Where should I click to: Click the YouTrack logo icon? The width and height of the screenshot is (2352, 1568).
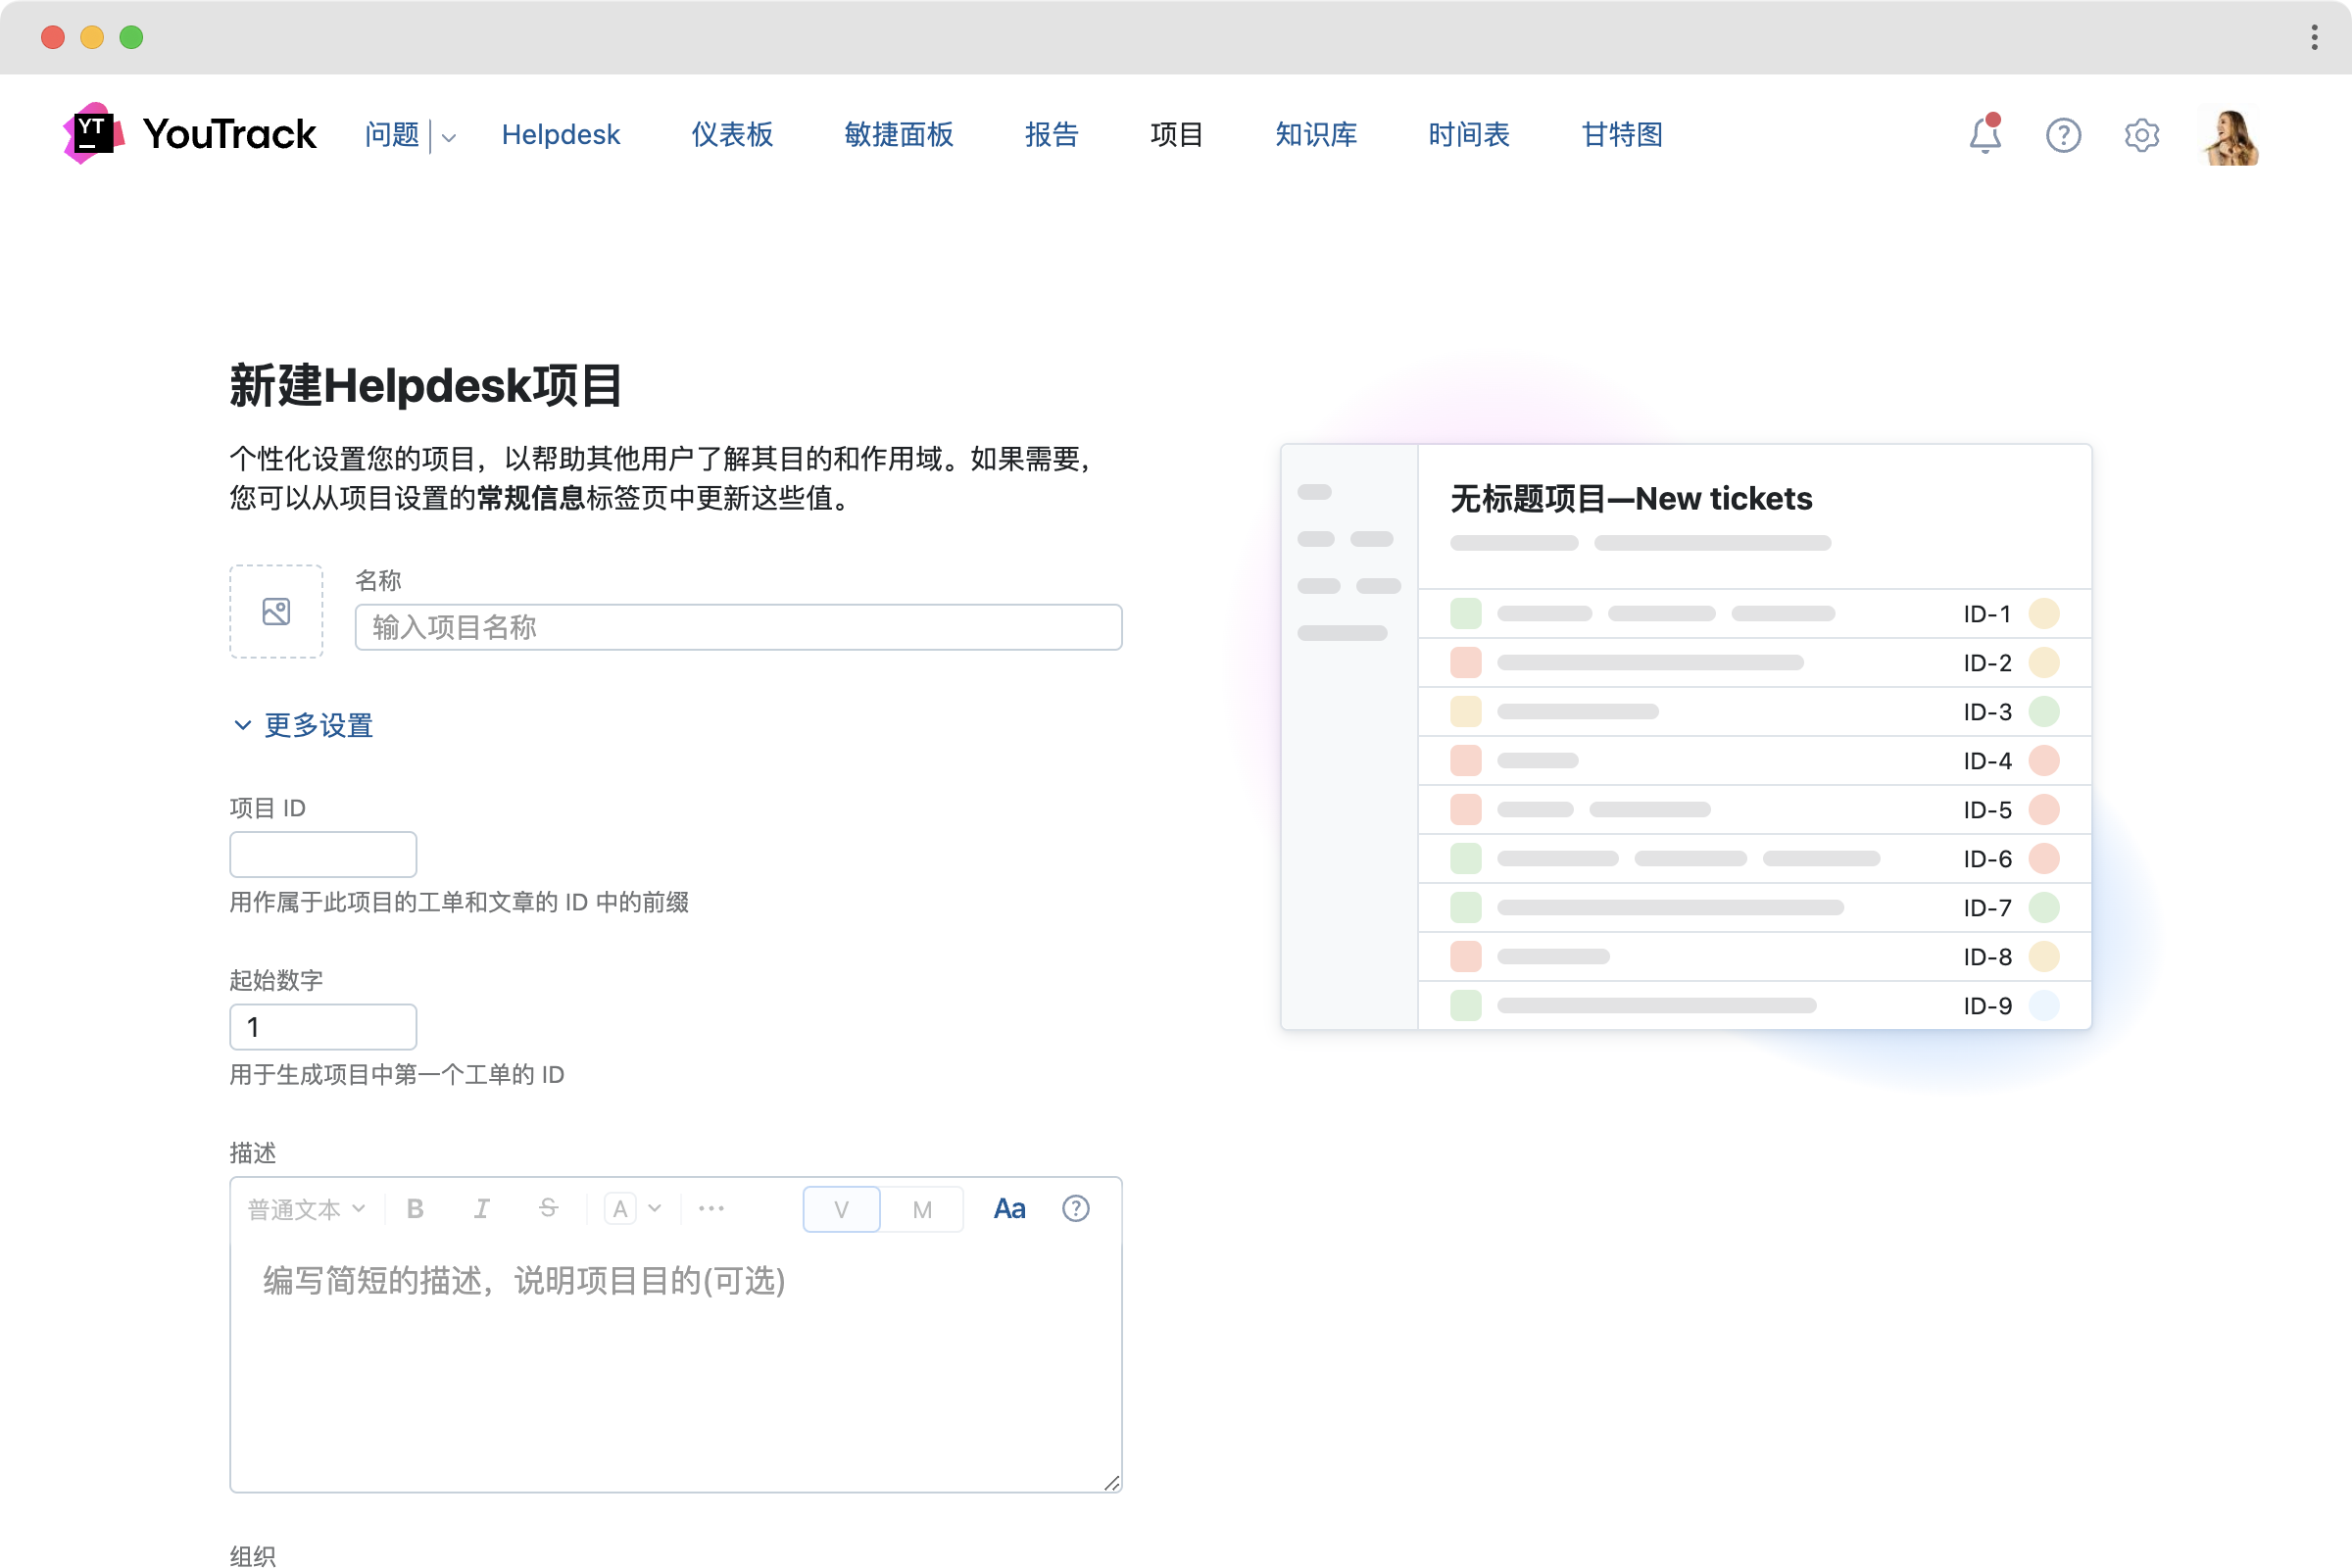93,133
